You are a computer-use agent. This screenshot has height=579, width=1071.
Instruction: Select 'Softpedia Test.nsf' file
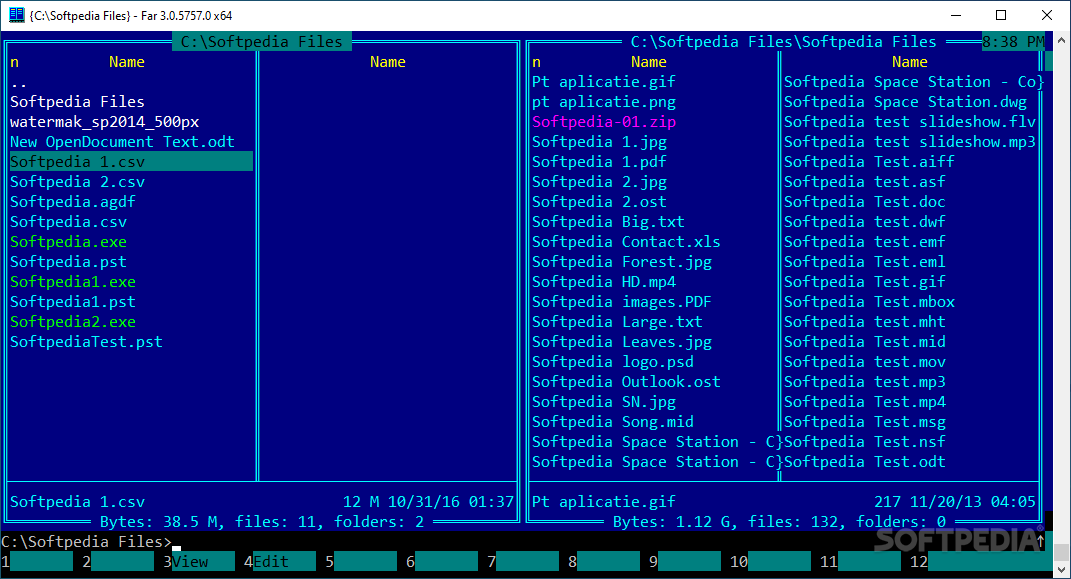tap(865, 442)
